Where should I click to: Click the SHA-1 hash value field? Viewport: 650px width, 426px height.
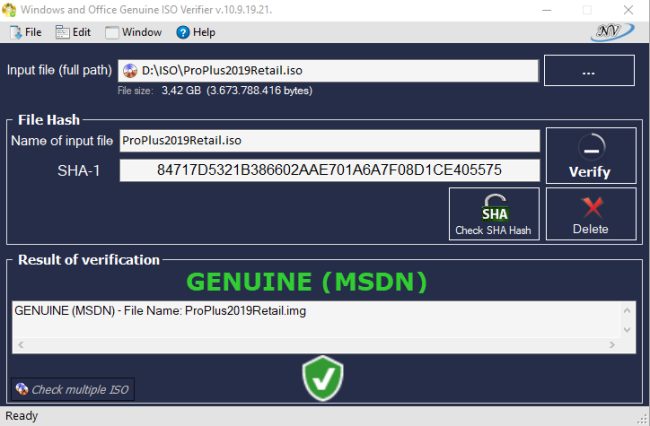[330, 170]
